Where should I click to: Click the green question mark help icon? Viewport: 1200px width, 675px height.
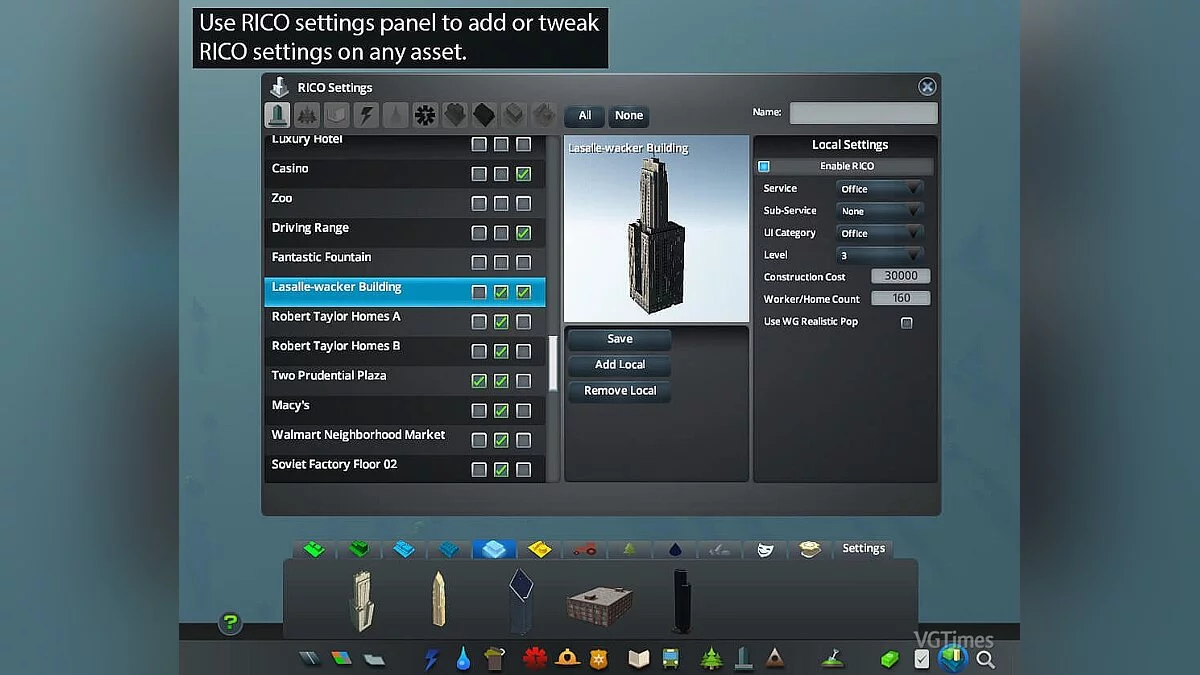coord(230,624)
